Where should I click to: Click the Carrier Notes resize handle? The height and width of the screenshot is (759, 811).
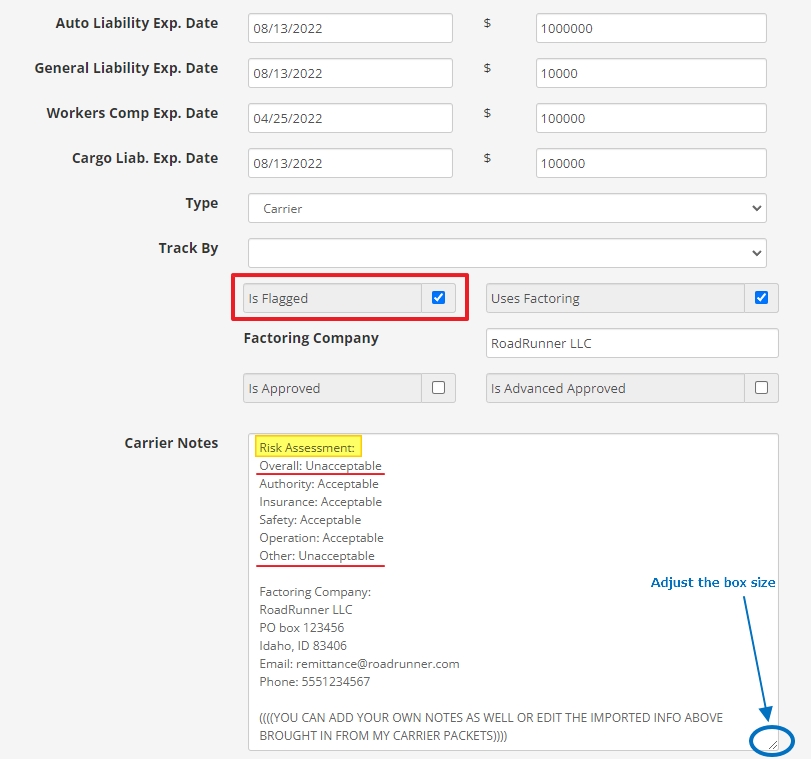pyautogui.click(x=772, y=744)
